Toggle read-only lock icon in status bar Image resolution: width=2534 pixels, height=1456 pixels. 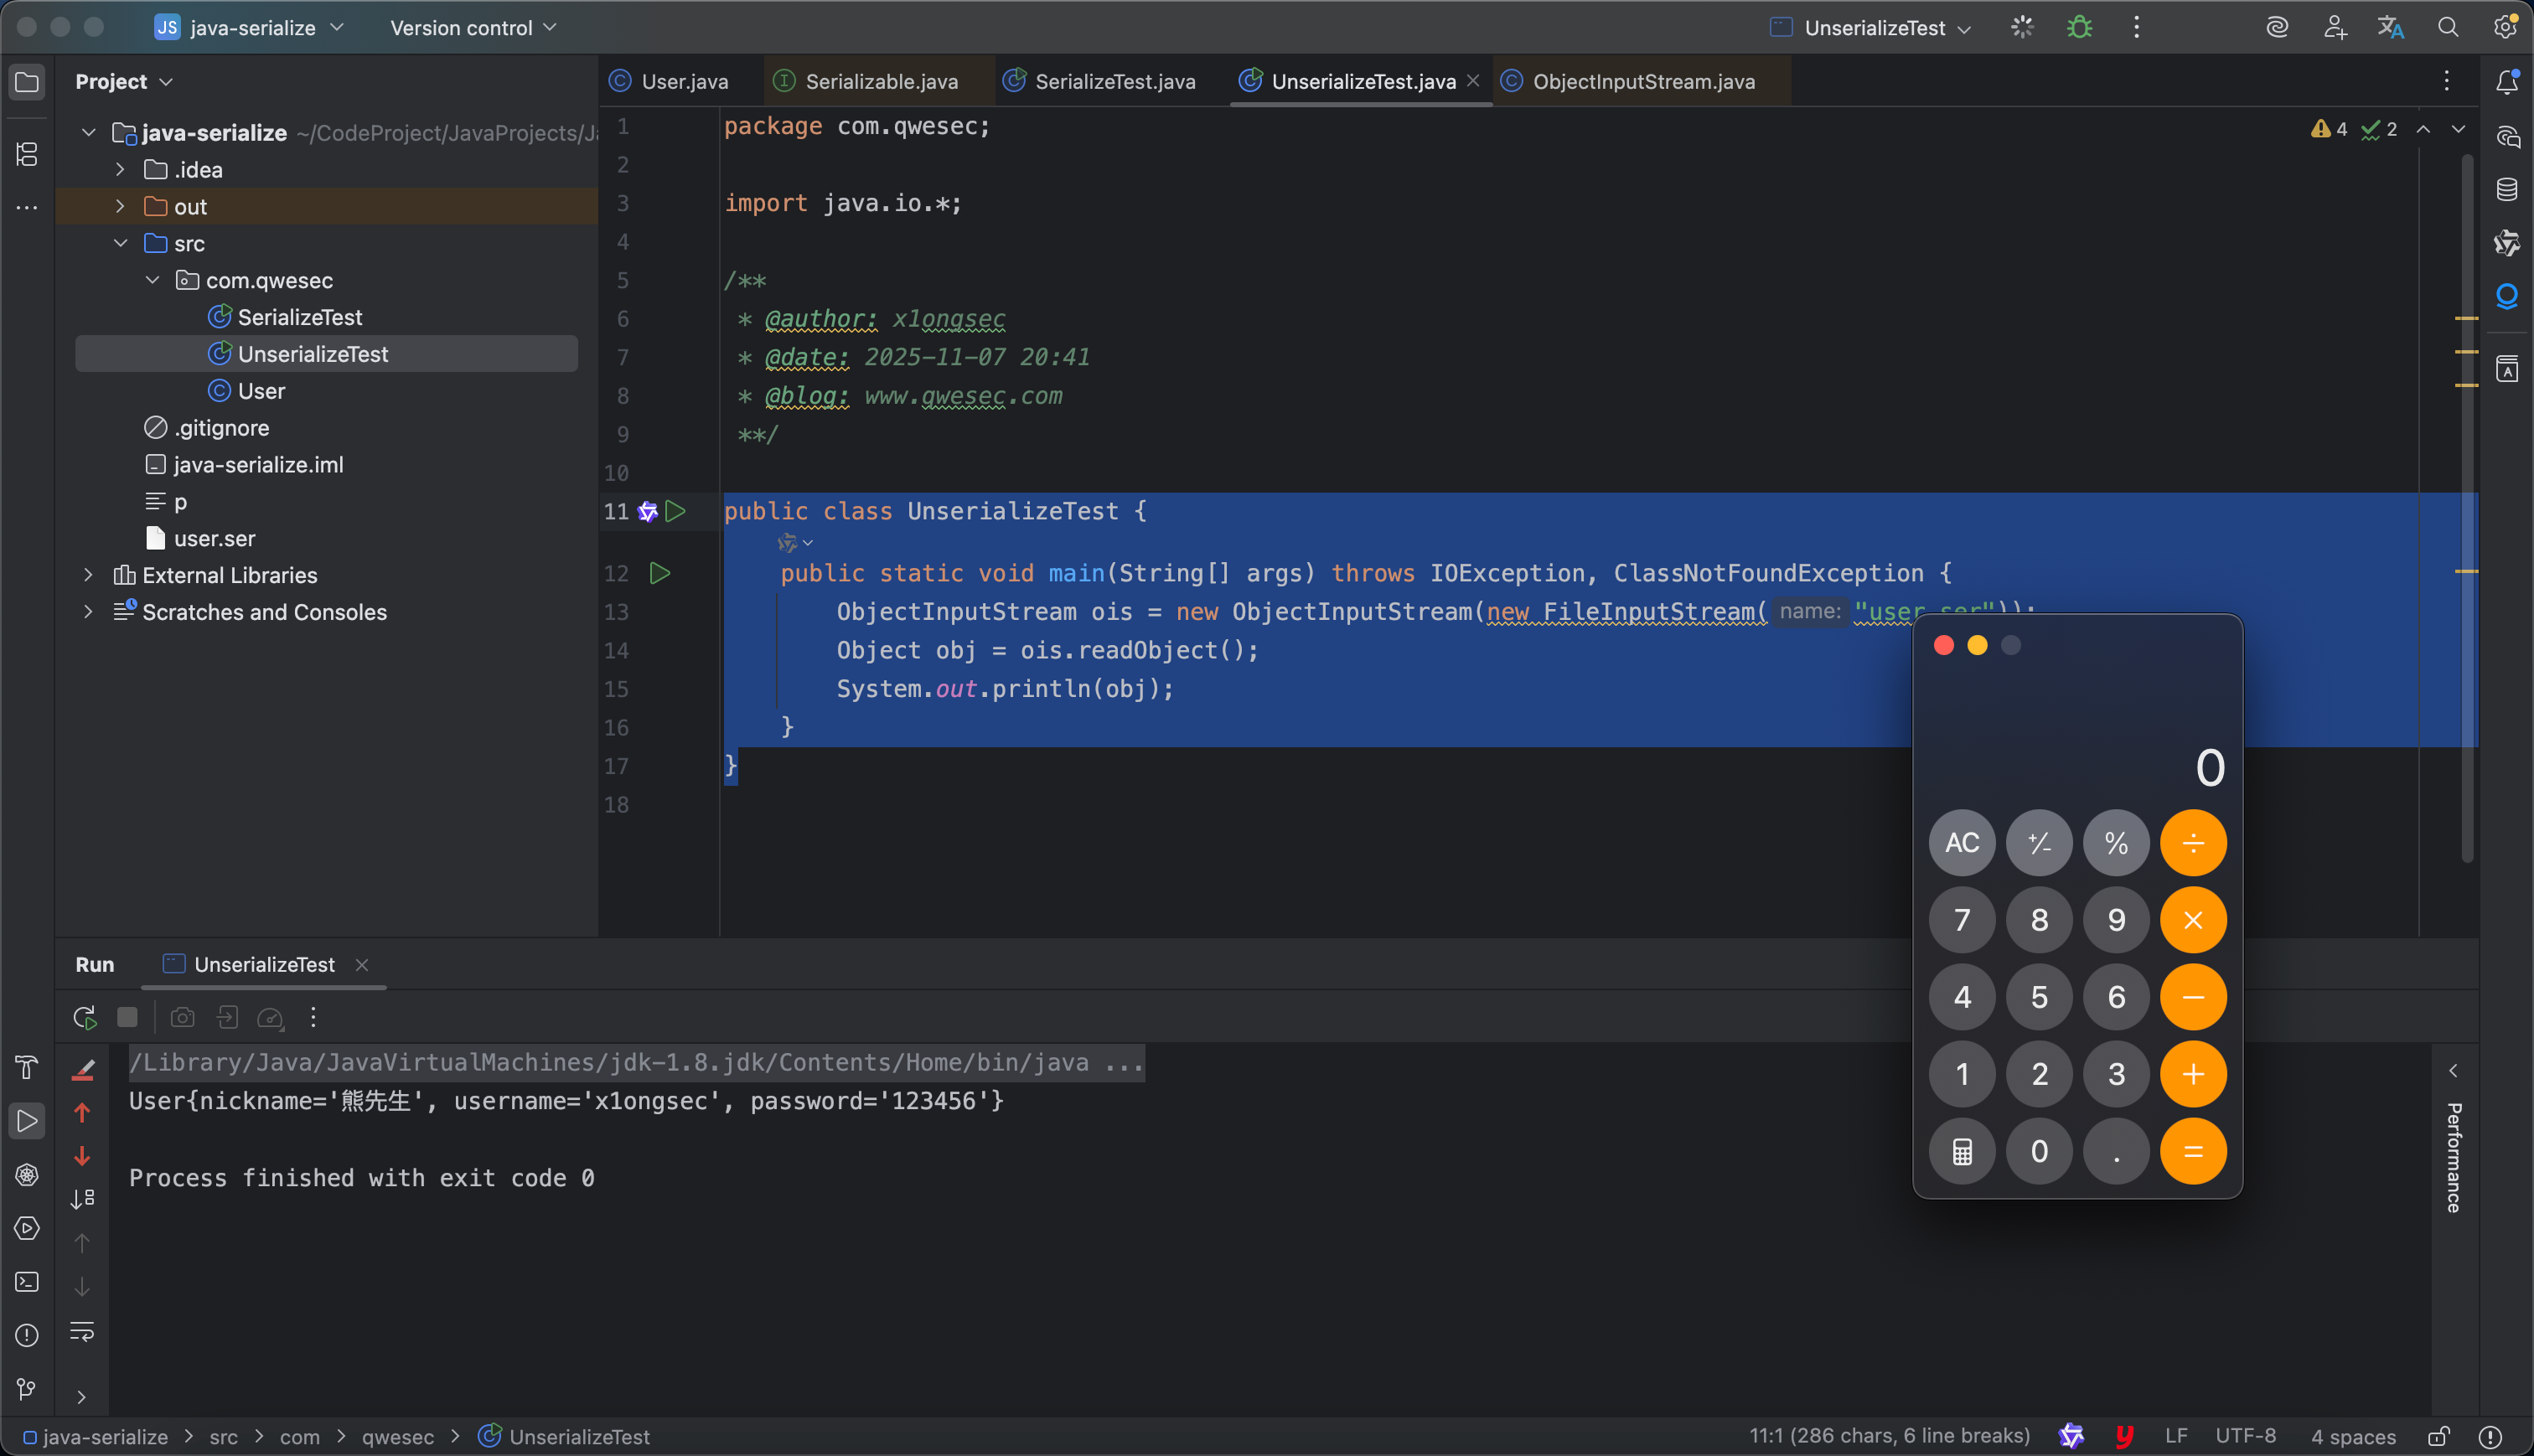click(2439, 1437)
